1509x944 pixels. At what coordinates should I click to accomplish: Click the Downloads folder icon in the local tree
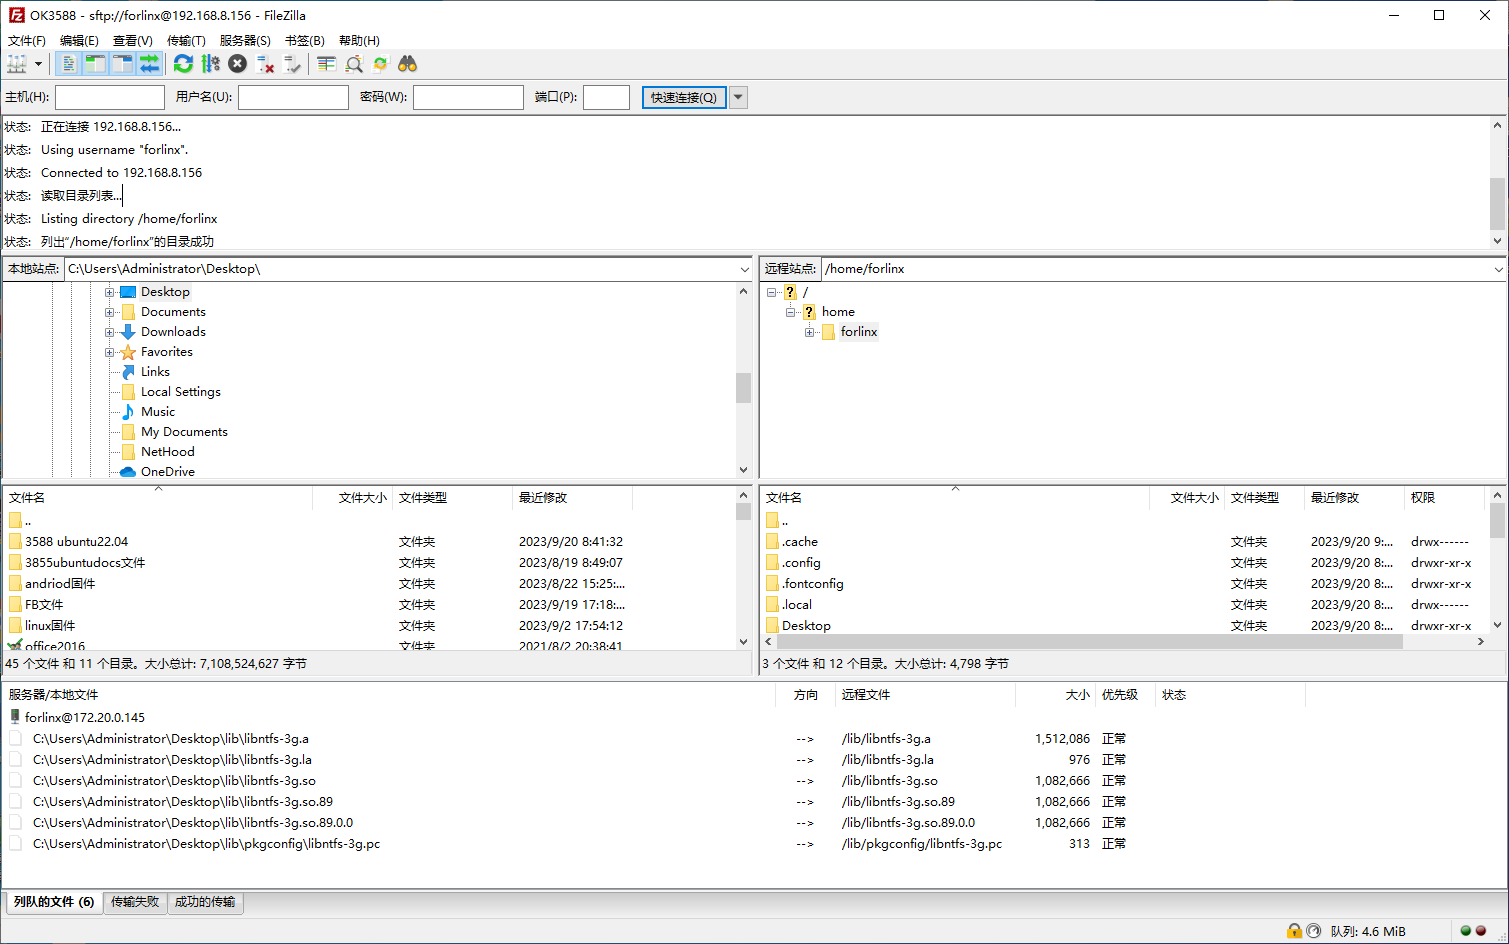[128, 332]
